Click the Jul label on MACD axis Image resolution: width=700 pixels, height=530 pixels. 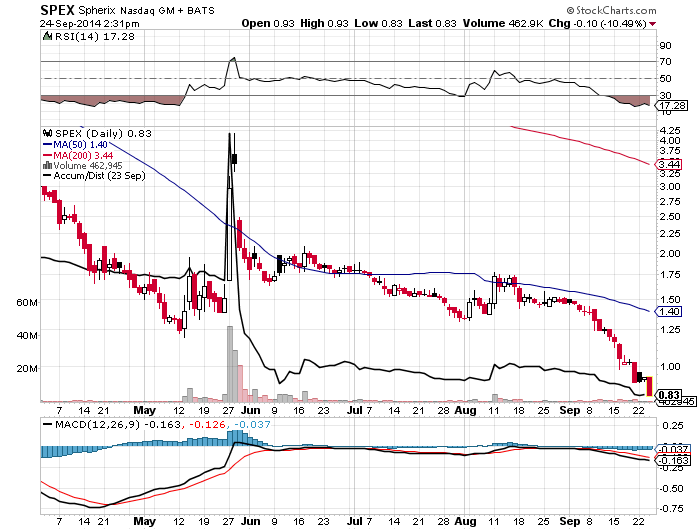coord(355,521)
